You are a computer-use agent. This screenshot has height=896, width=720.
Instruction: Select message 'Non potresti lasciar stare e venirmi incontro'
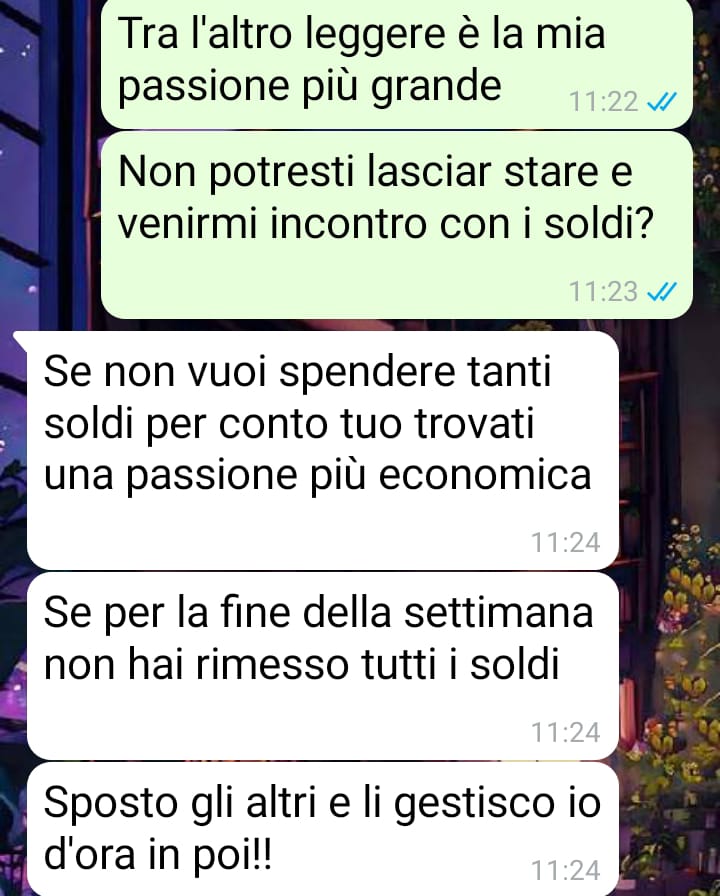tap(397, 225)
